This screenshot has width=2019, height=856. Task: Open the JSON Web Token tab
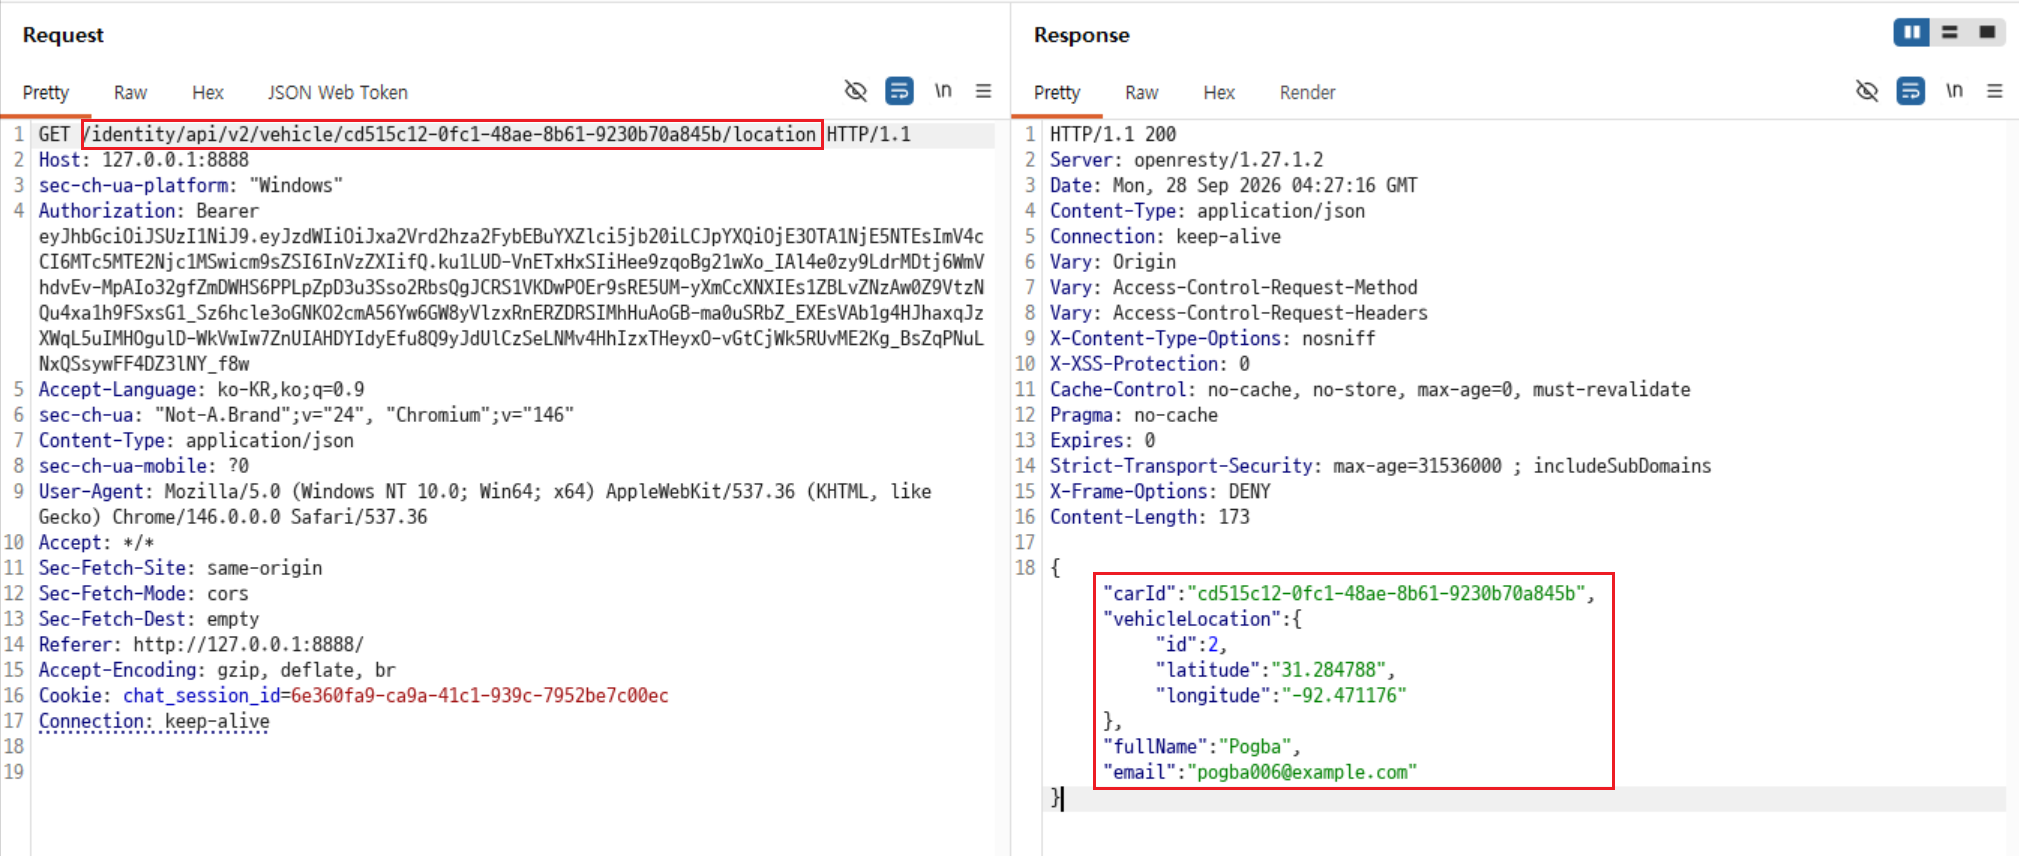338,93
